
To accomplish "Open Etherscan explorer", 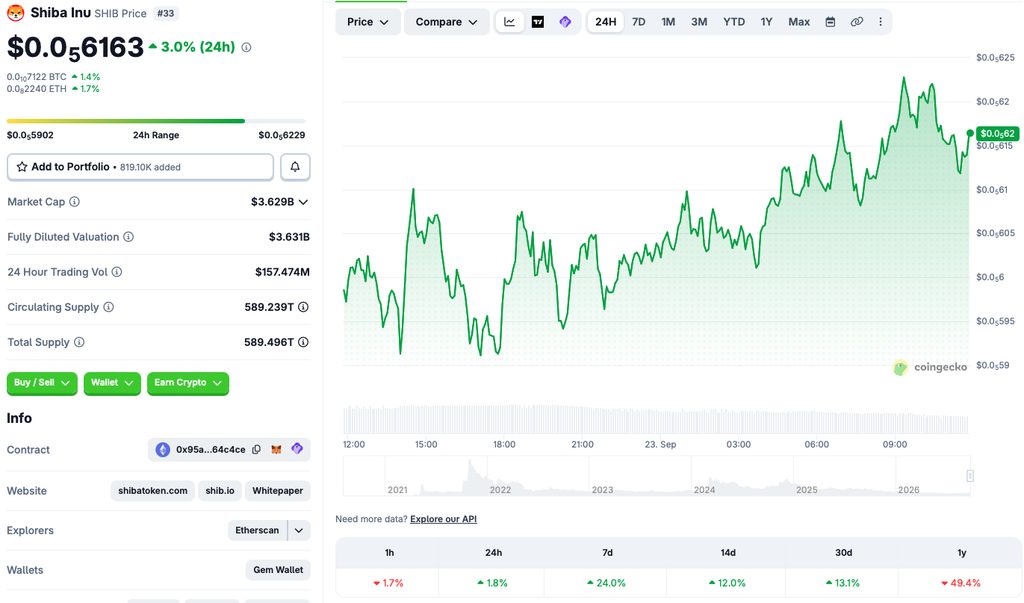I will (x=257, y=530).
